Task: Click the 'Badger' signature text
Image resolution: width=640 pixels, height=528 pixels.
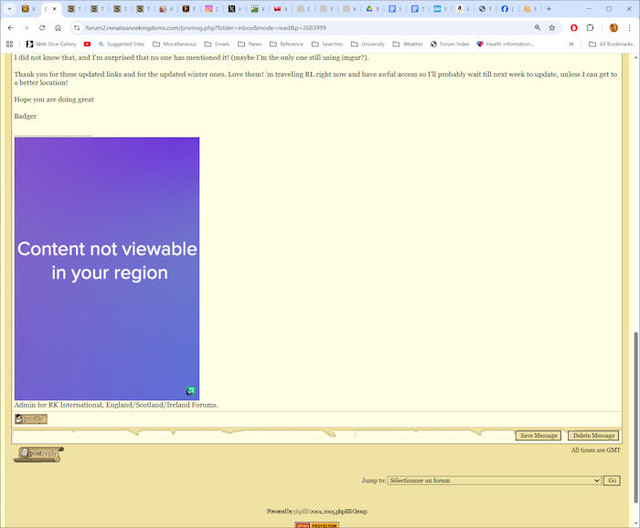Action: pos(25,116)
